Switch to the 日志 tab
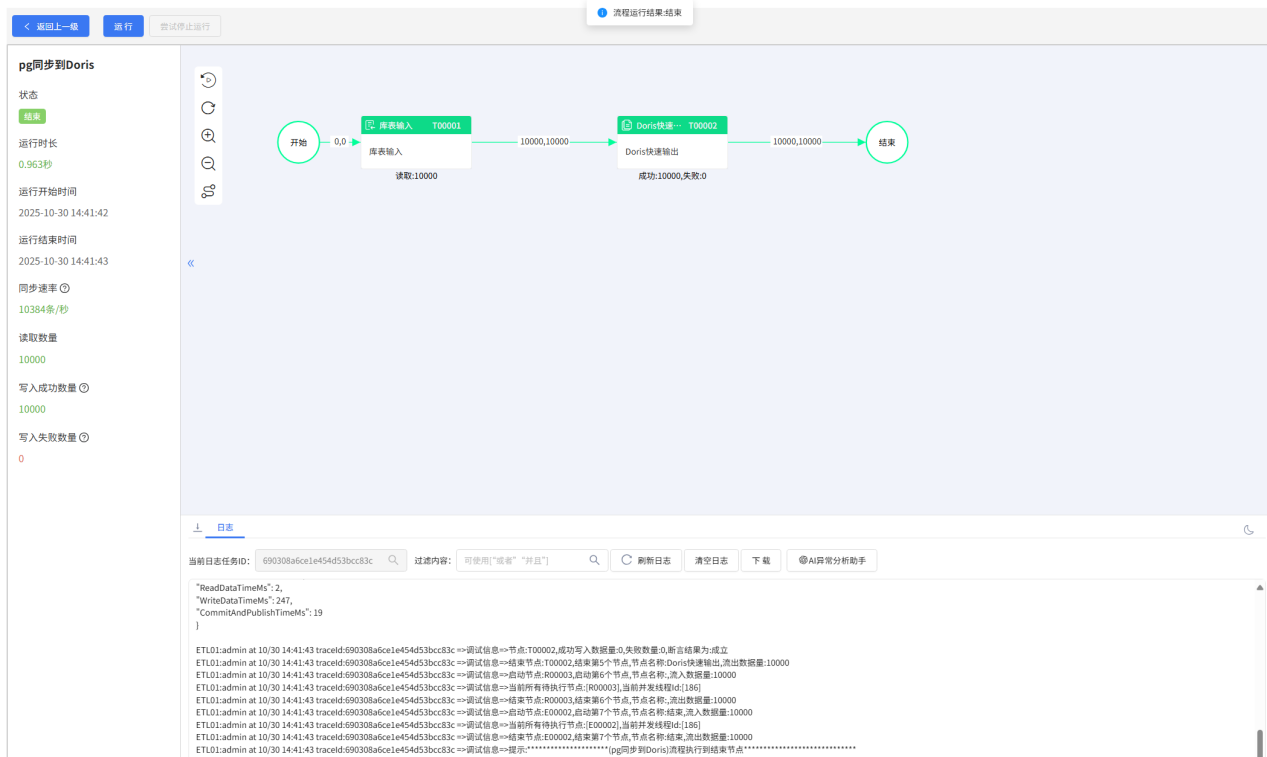 225,528
